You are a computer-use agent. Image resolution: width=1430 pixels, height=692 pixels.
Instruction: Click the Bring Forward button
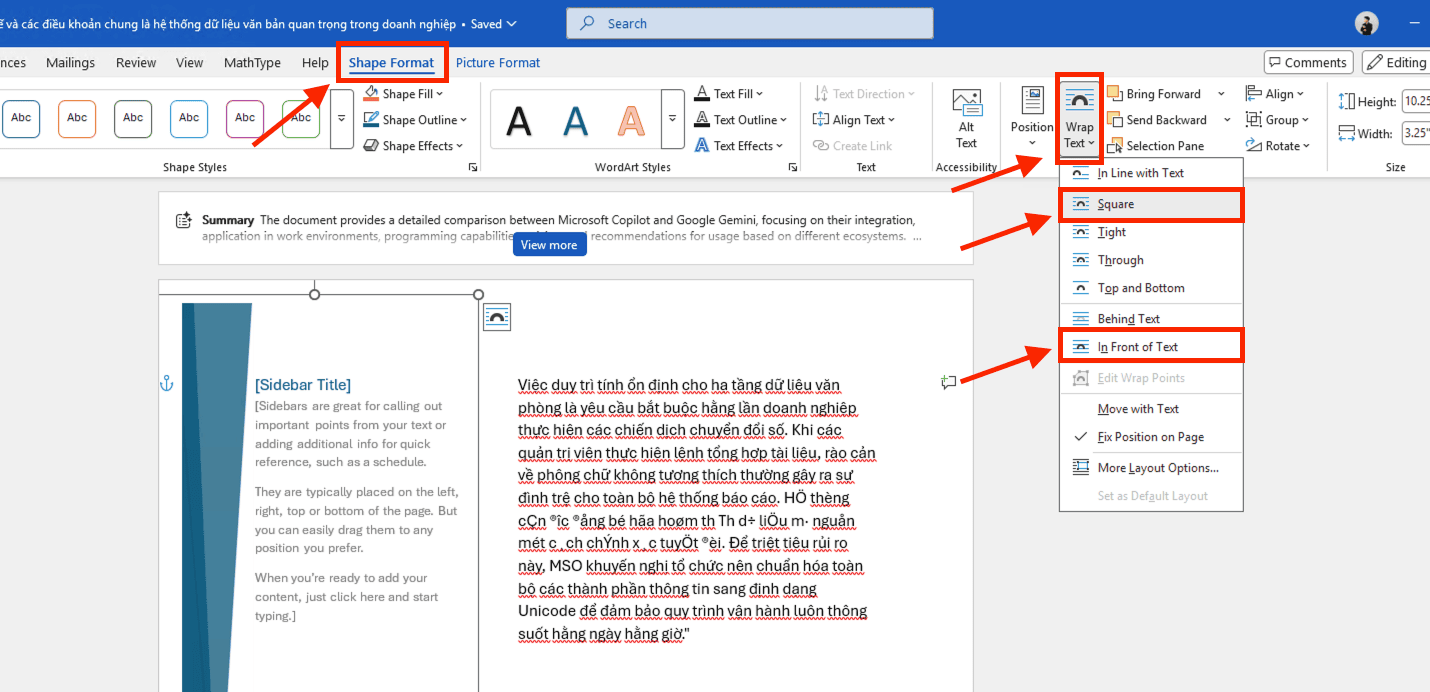point(1154,94)
